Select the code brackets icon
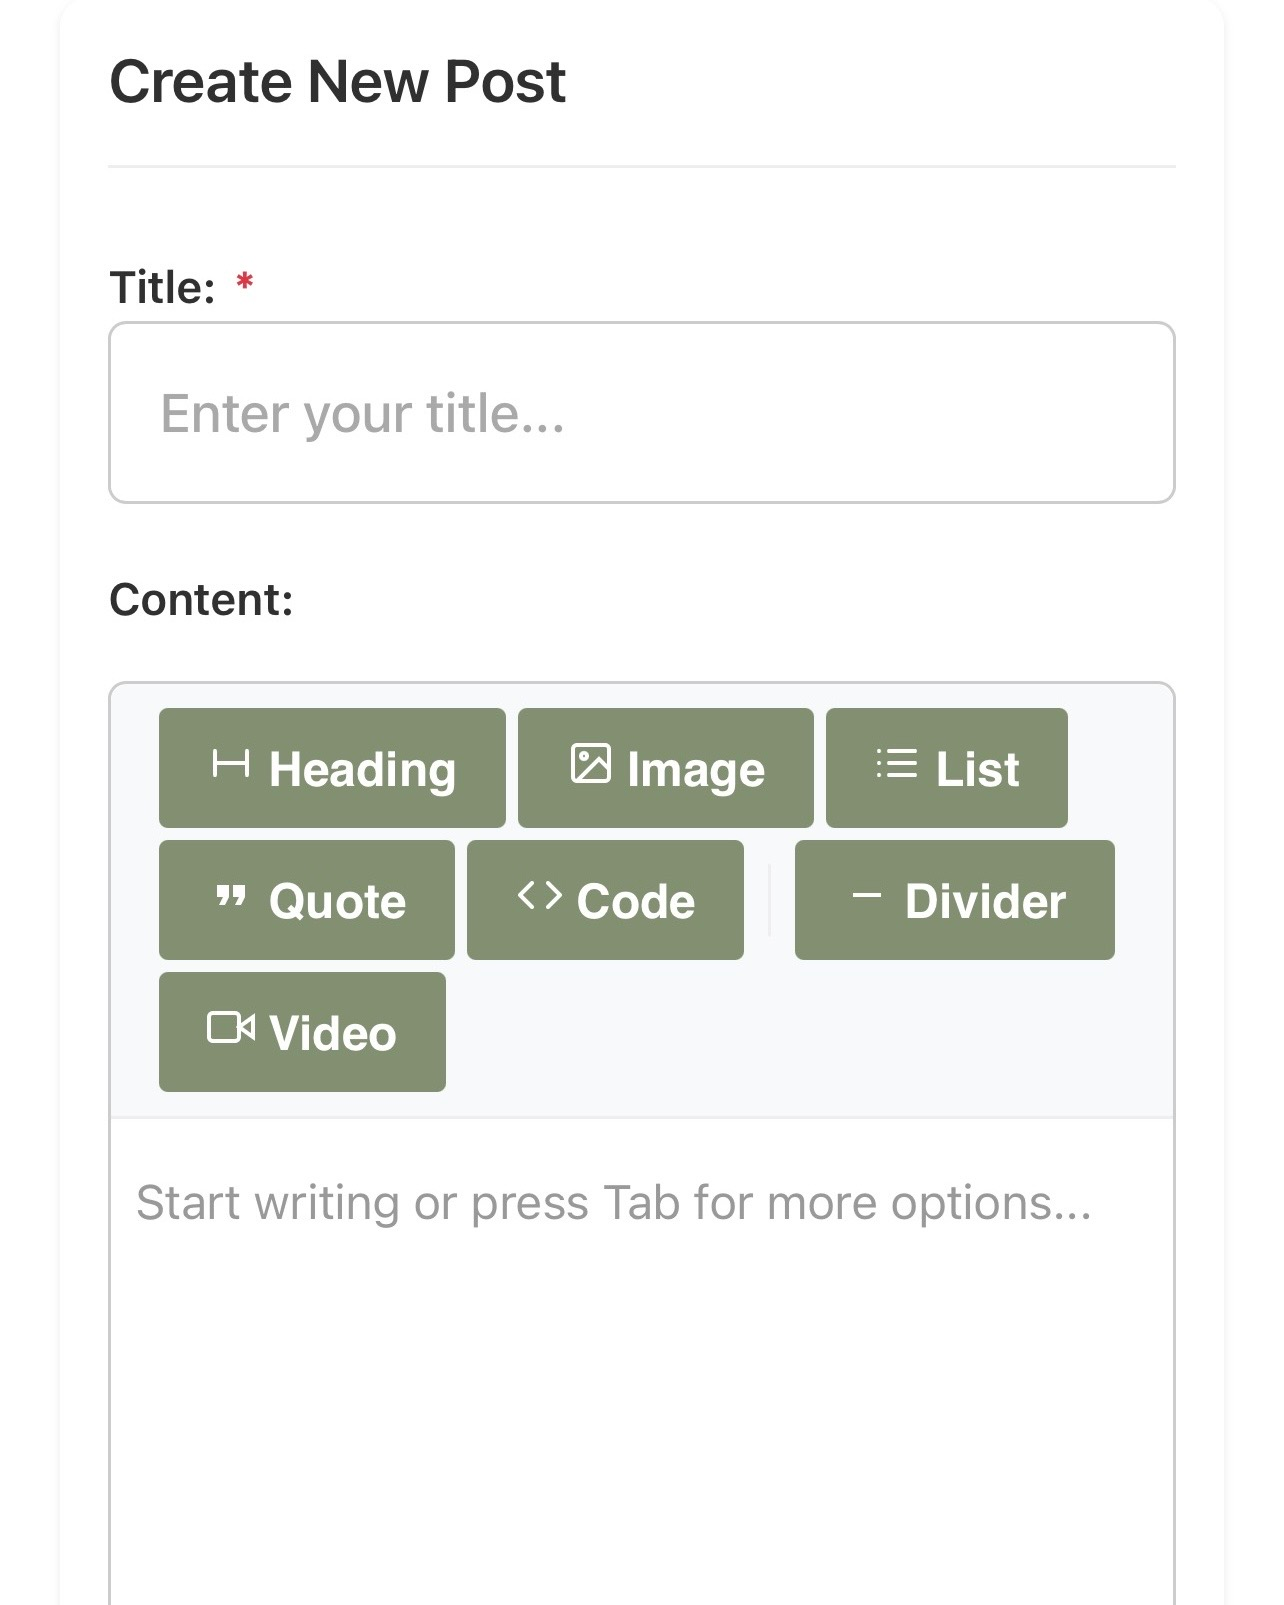 [540, 898]
